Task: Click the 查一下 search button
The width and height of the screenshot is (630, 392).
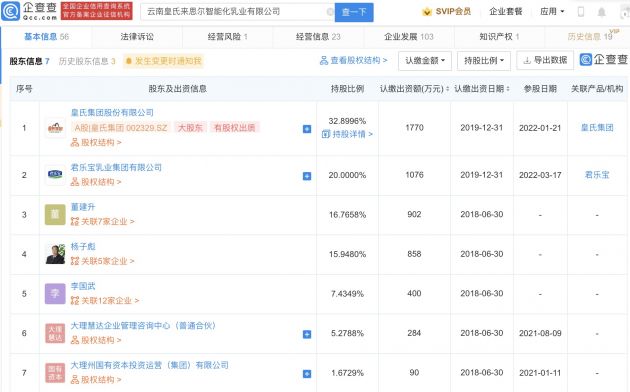Action: click(354, 12)
